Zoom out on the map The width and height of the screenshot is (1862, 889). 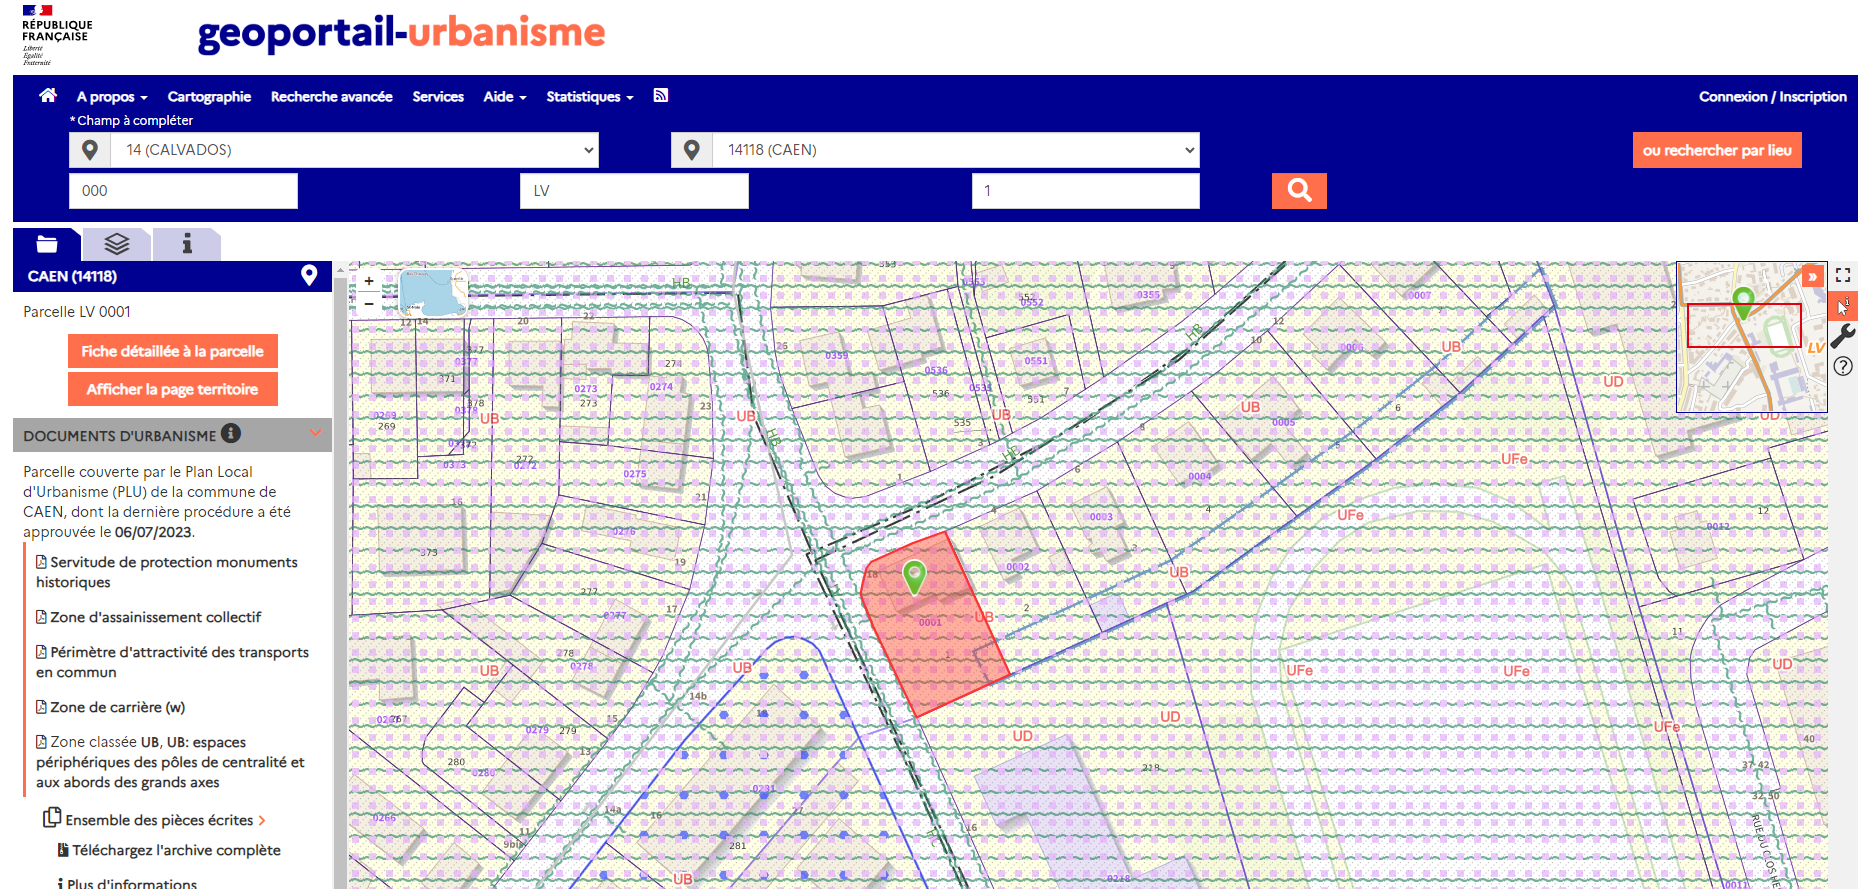(x=369, y=303)
